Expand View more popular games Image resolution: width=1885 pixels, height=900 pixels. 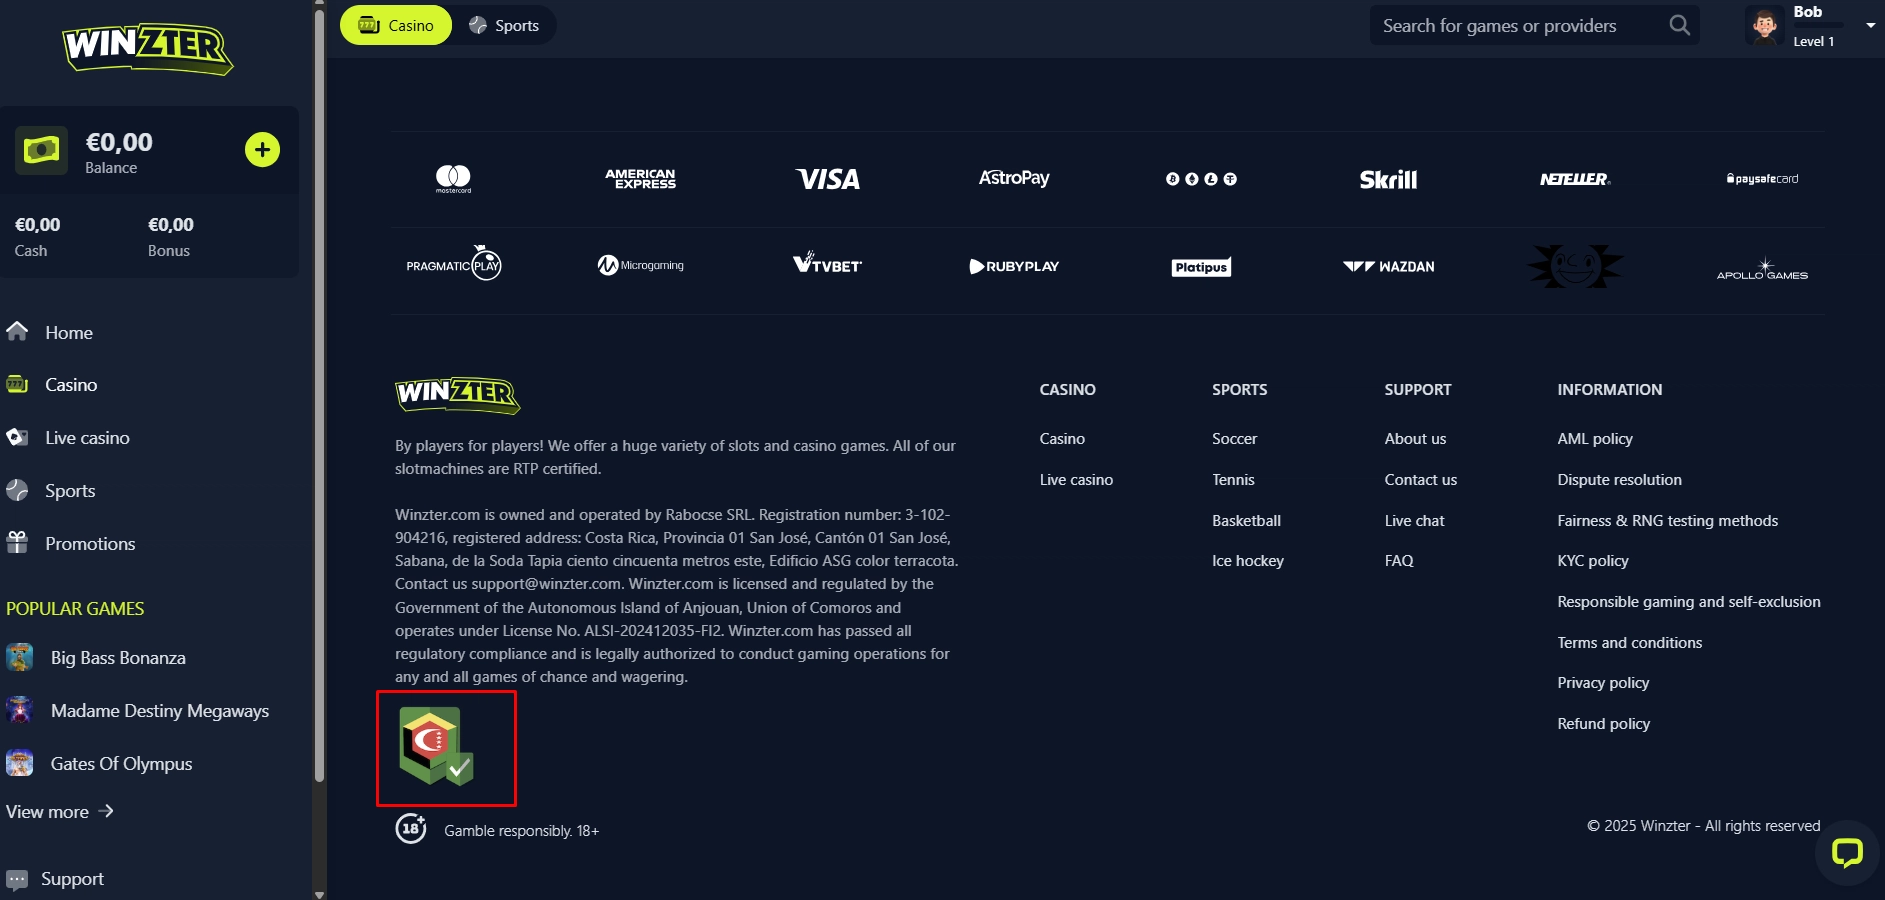coord(60,812)
